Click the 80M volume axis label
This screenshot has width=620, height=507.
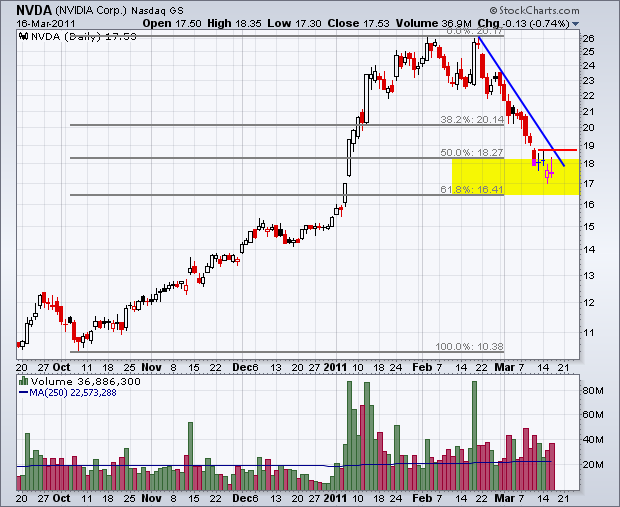[x=593, y=391]
